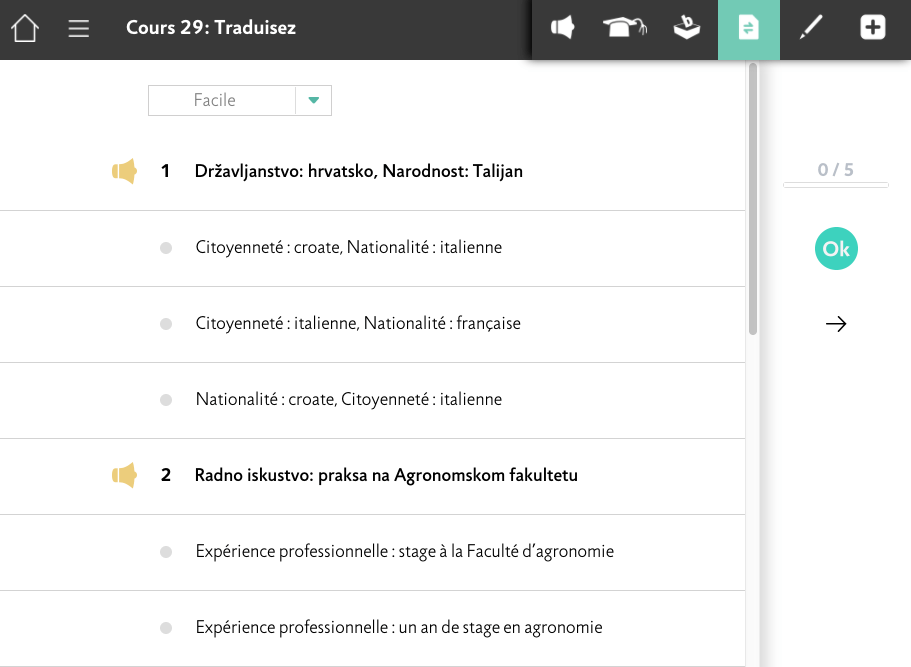Viewport: 911px width, 667px height.
Task: Open the letter box vocabulary exercise
Action: coord(686,29)
